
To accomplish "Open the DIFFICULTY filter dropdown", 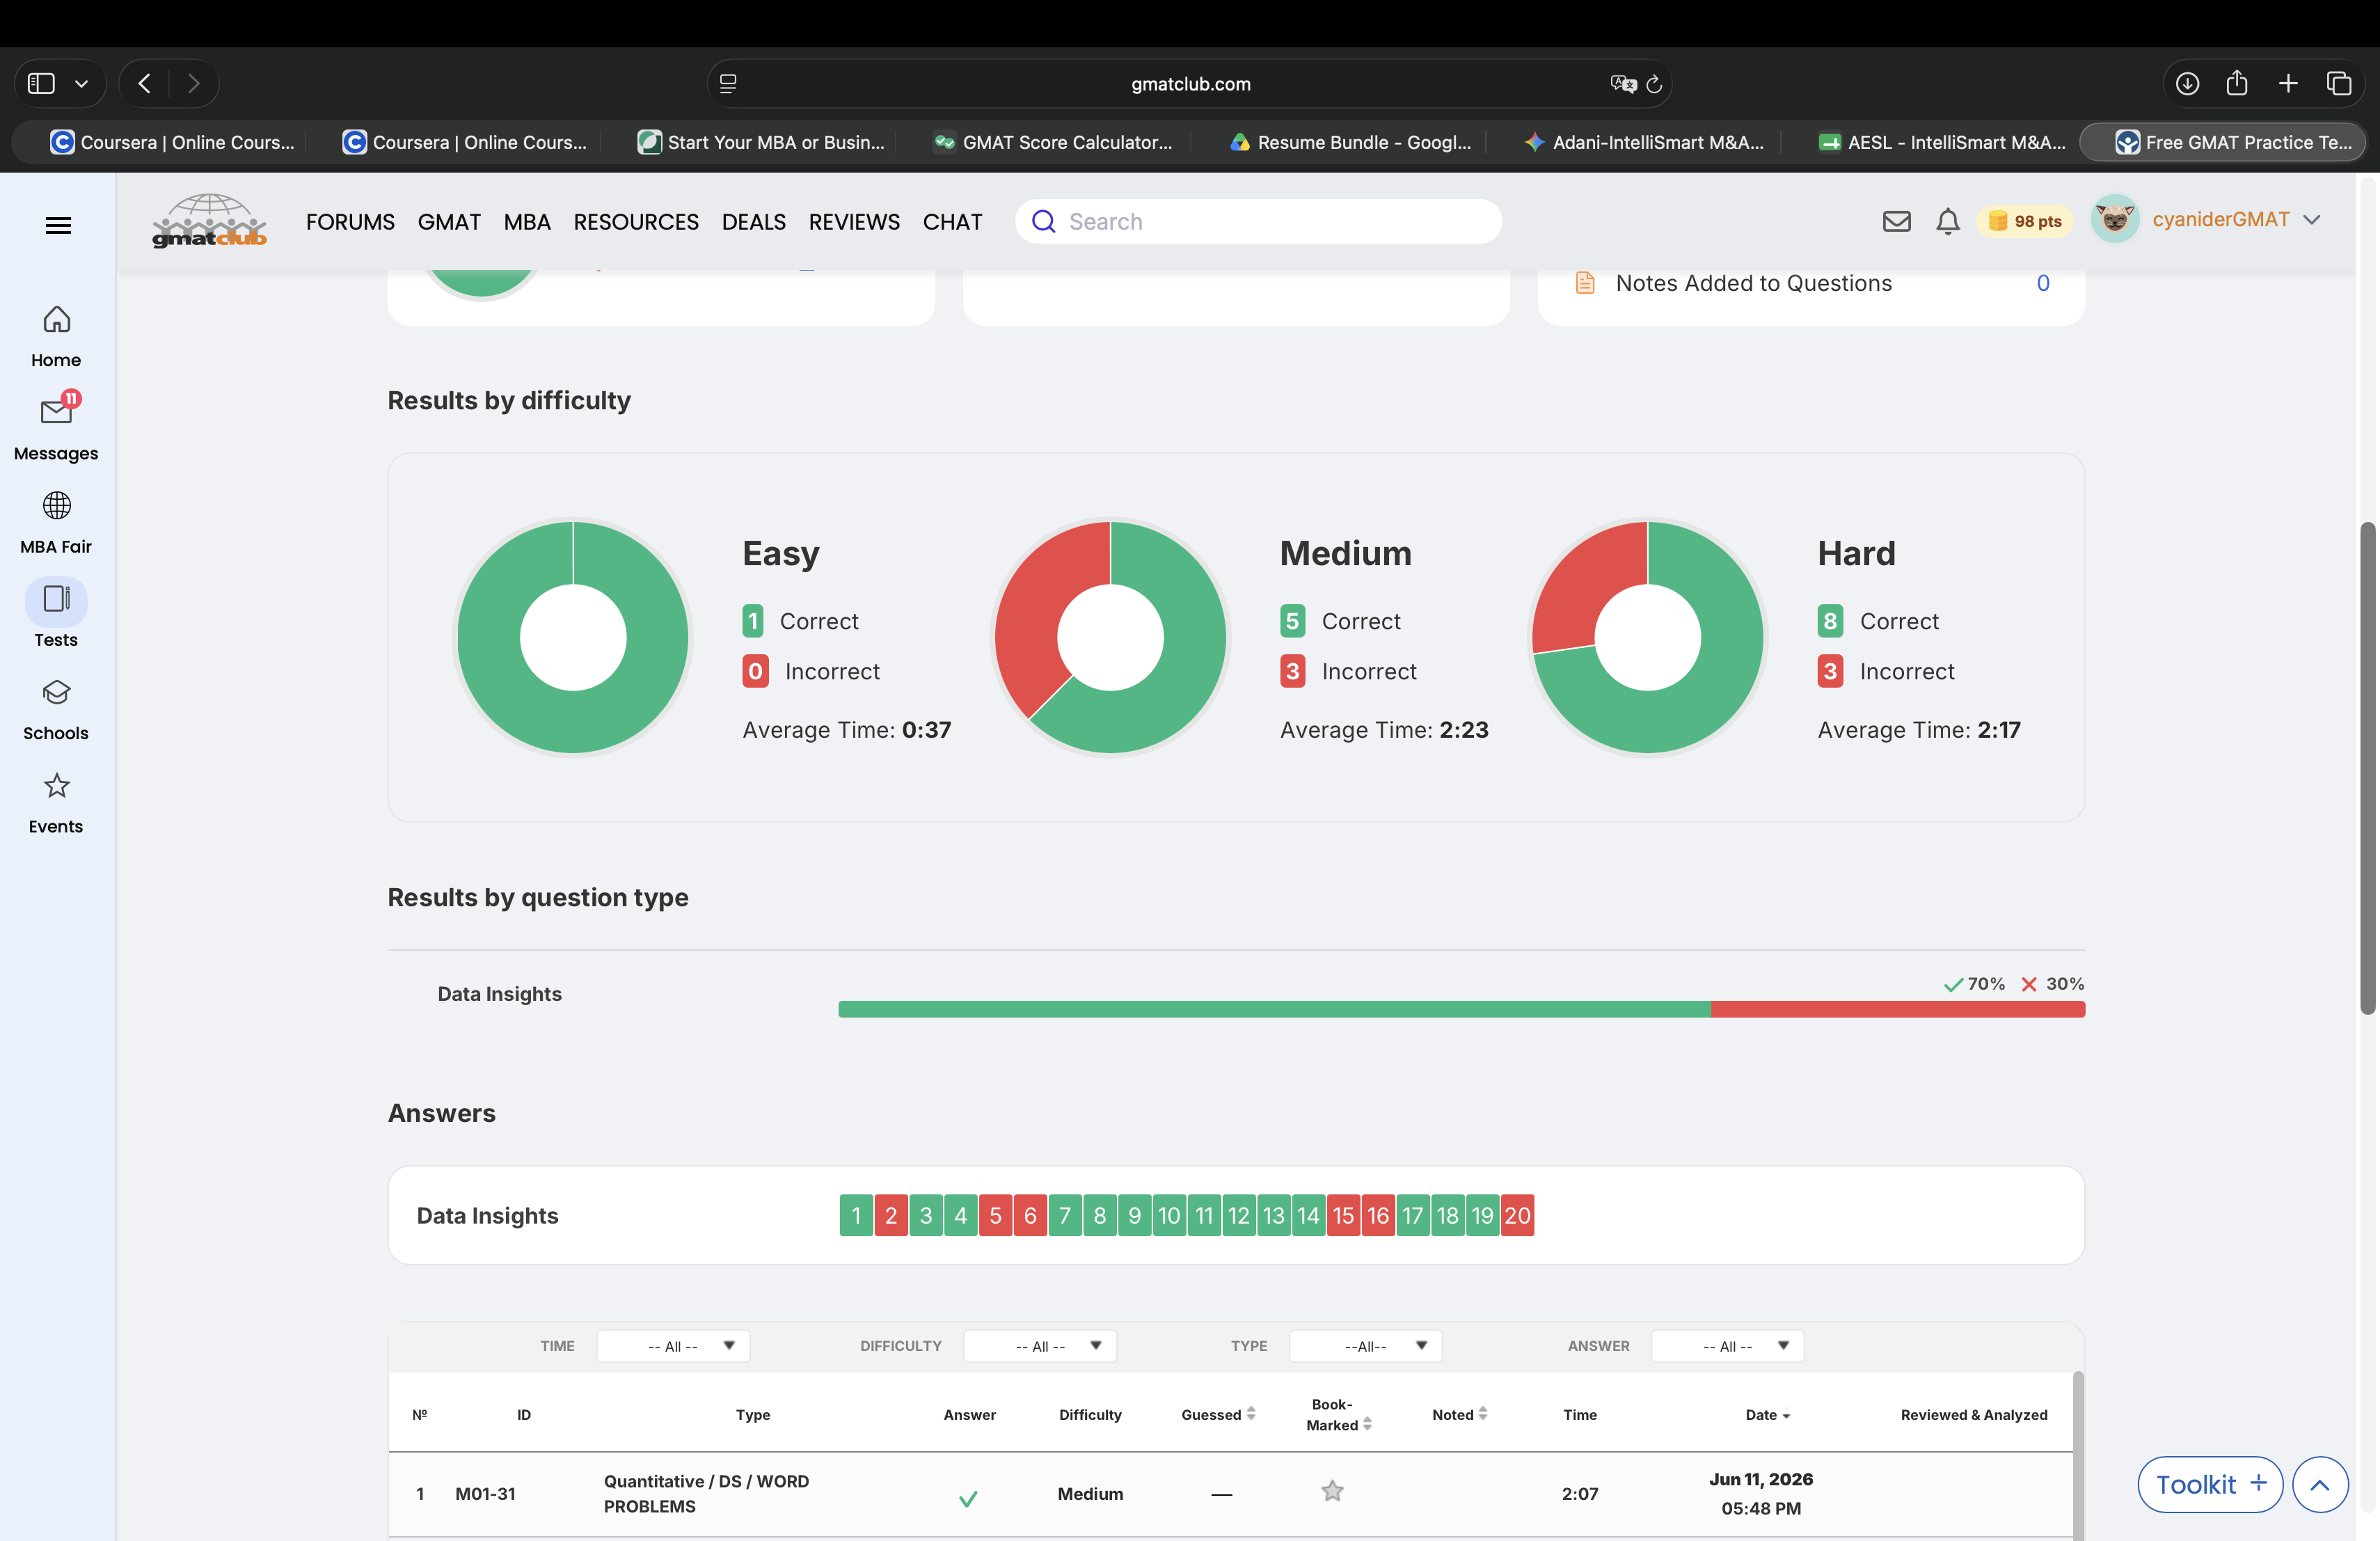I will [x=1040, y=1346].
